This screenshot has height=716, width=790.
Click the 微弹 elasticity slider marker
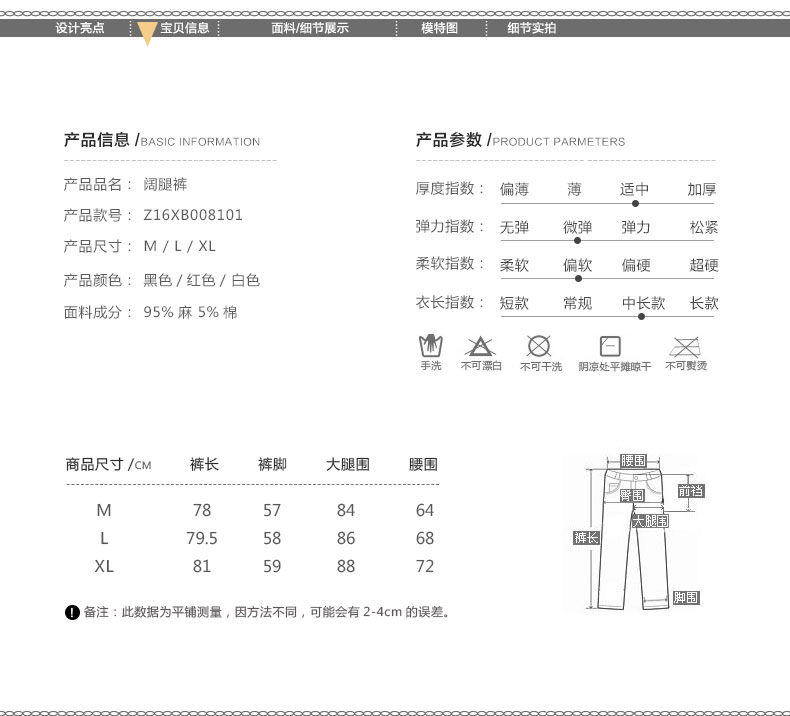point(577,240)
